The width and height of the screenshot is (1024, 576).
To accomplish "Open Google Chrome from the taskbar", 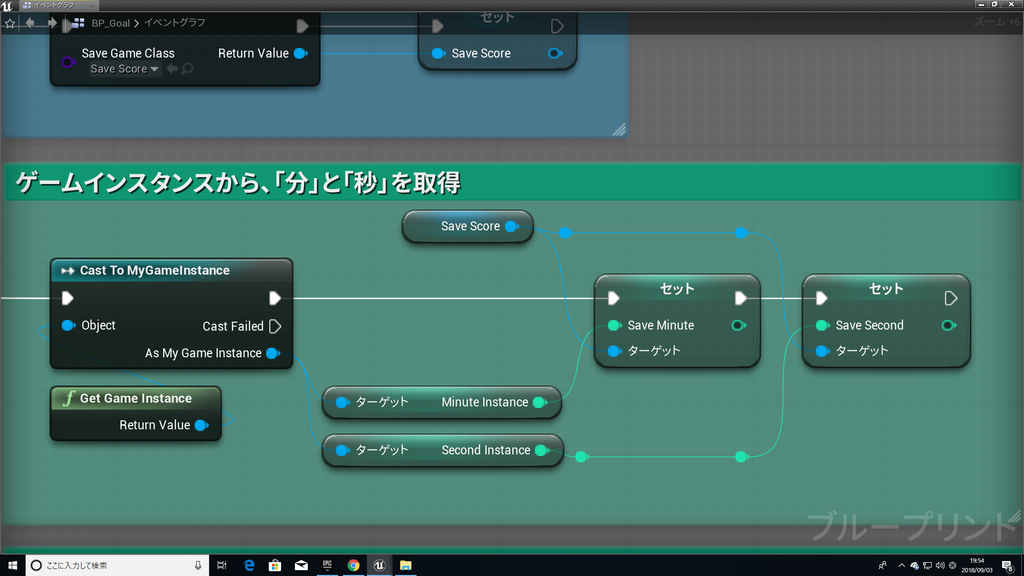I will [x=354, y=564].
